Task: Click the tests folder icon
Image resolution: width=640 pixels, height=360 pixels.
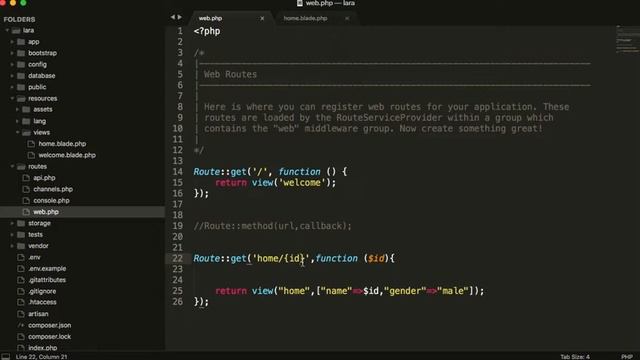Action: coord(21,235)
